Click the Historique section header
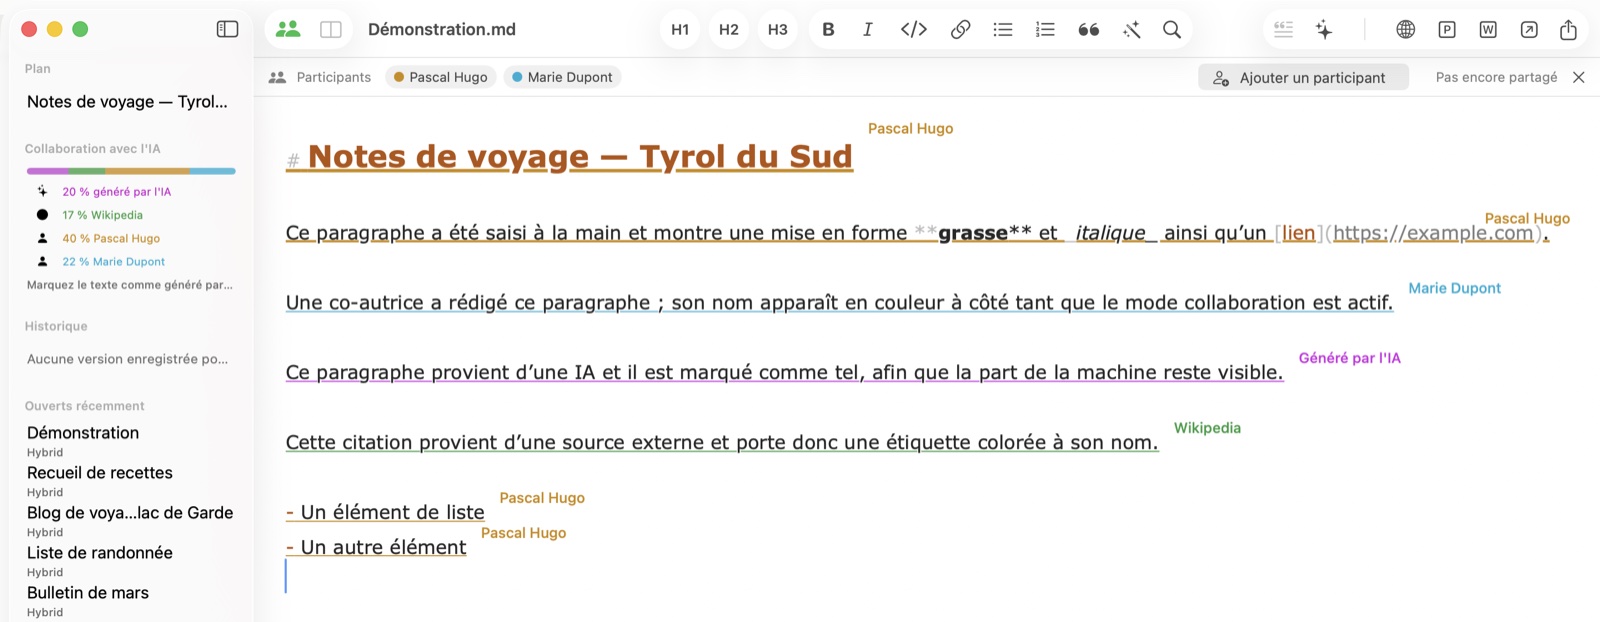 (56, 326)
